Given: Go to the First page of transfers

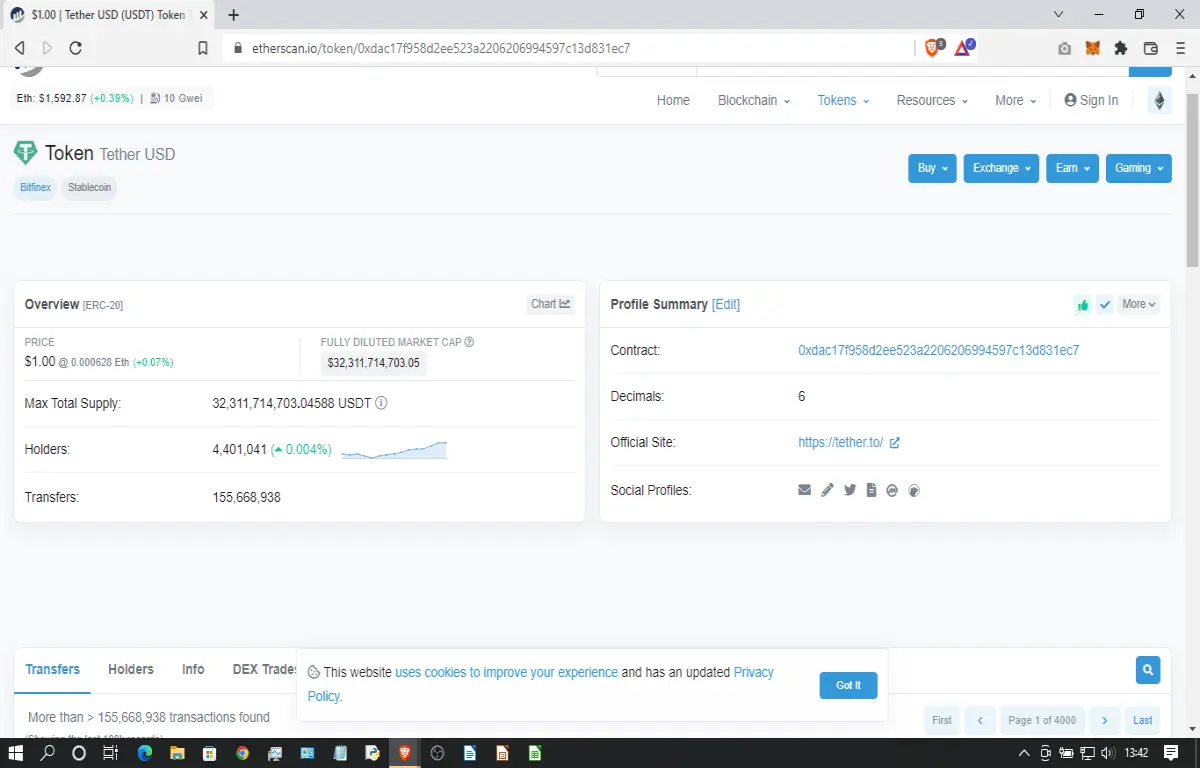Looking at the screenshot, I should pos(942,720).
